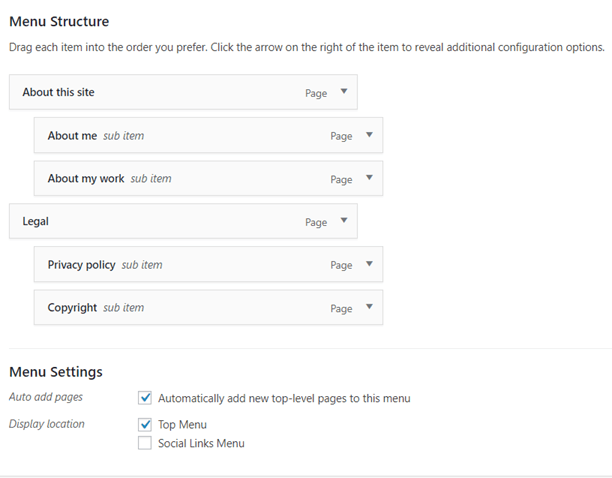
Task: Click the Top Menu label text
Action: click(182, 425)
